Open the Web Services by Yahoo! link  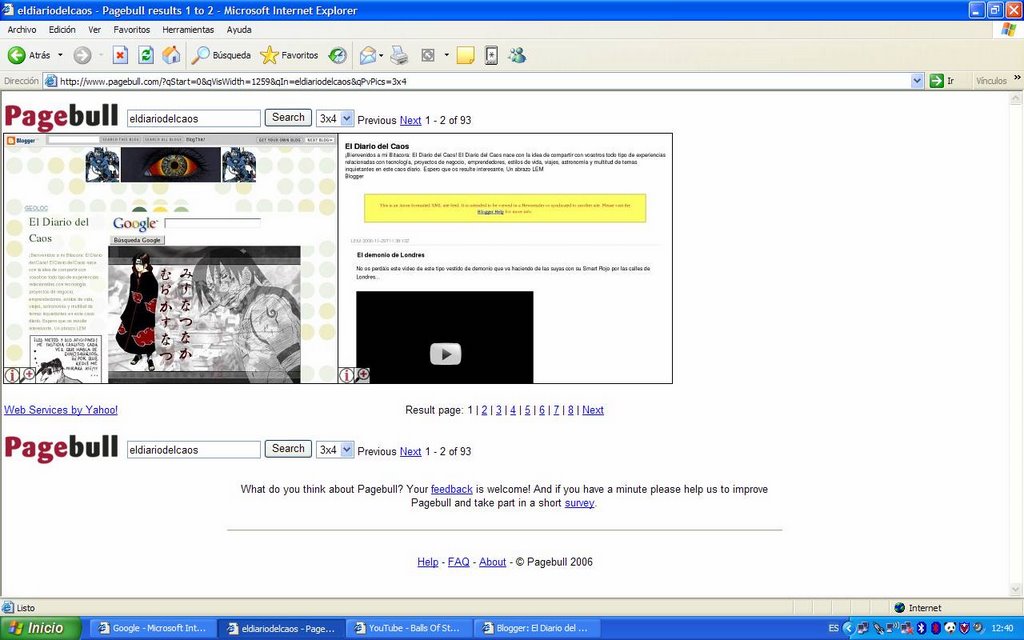61,410
